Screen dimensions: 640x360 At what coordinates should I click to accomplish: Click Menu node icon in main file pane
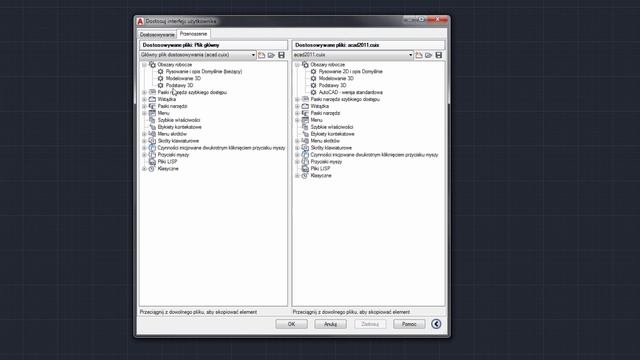tap(152, 113)
